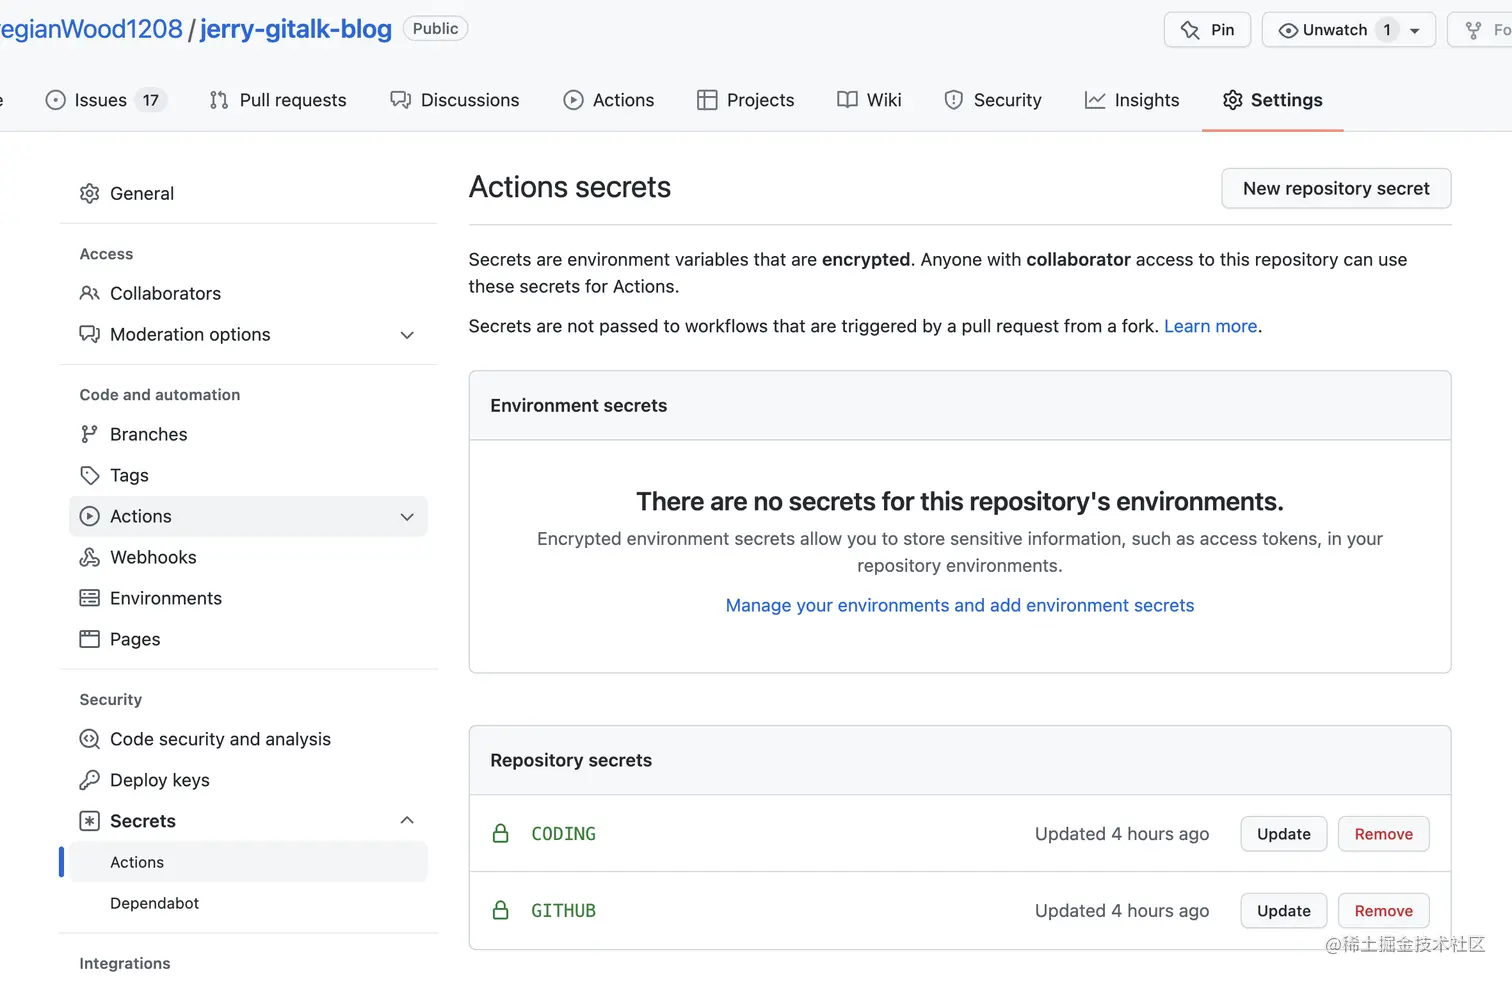Click the Pin icon beside Pin

tap(1190, 30)
